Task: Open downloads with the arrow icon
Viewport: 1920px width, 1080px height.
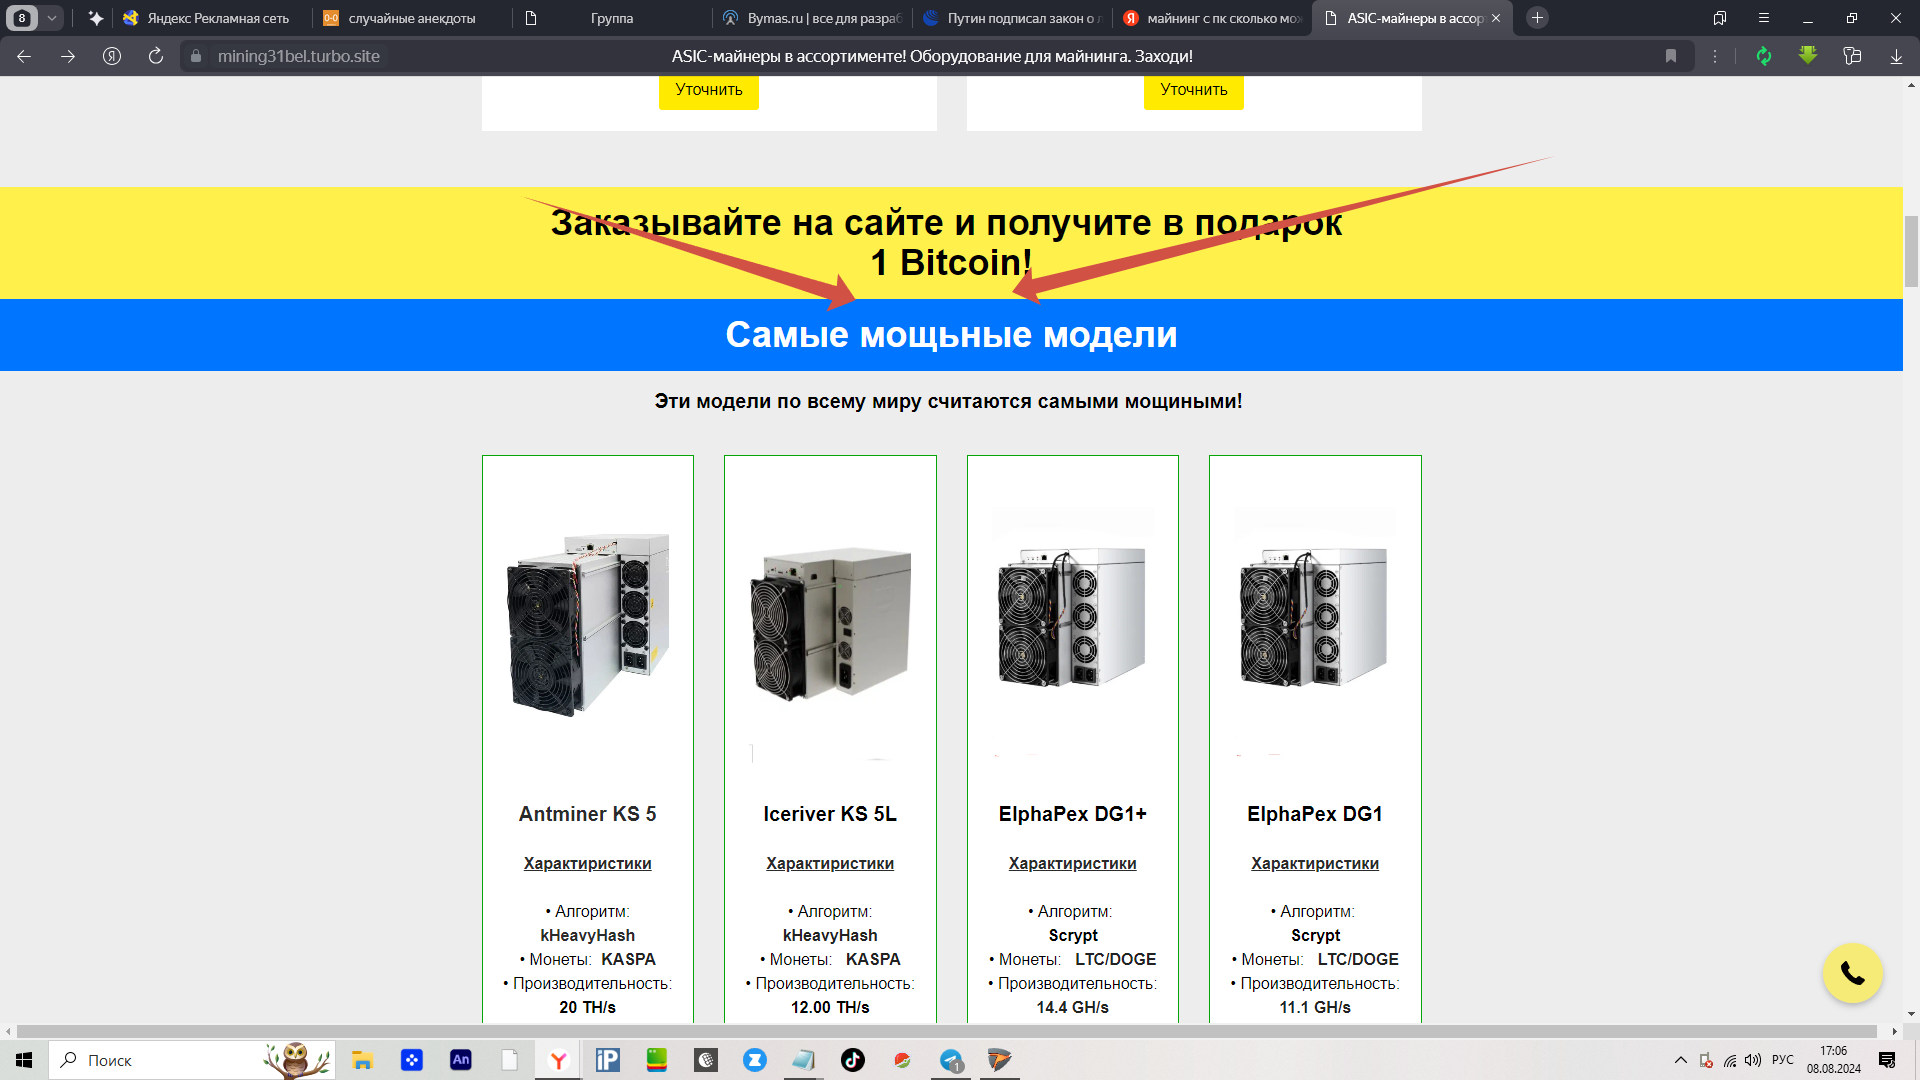Action: pyautogui.click(x=1896, y=56)
